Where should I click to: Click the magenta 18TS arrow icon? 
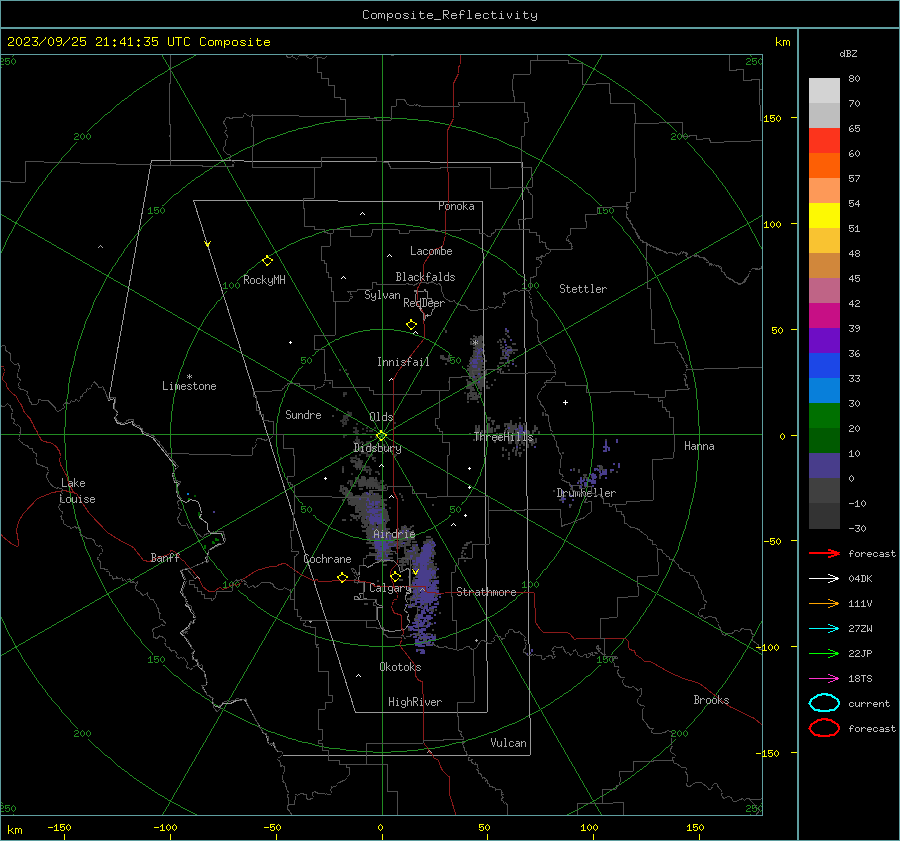[824, 679]
